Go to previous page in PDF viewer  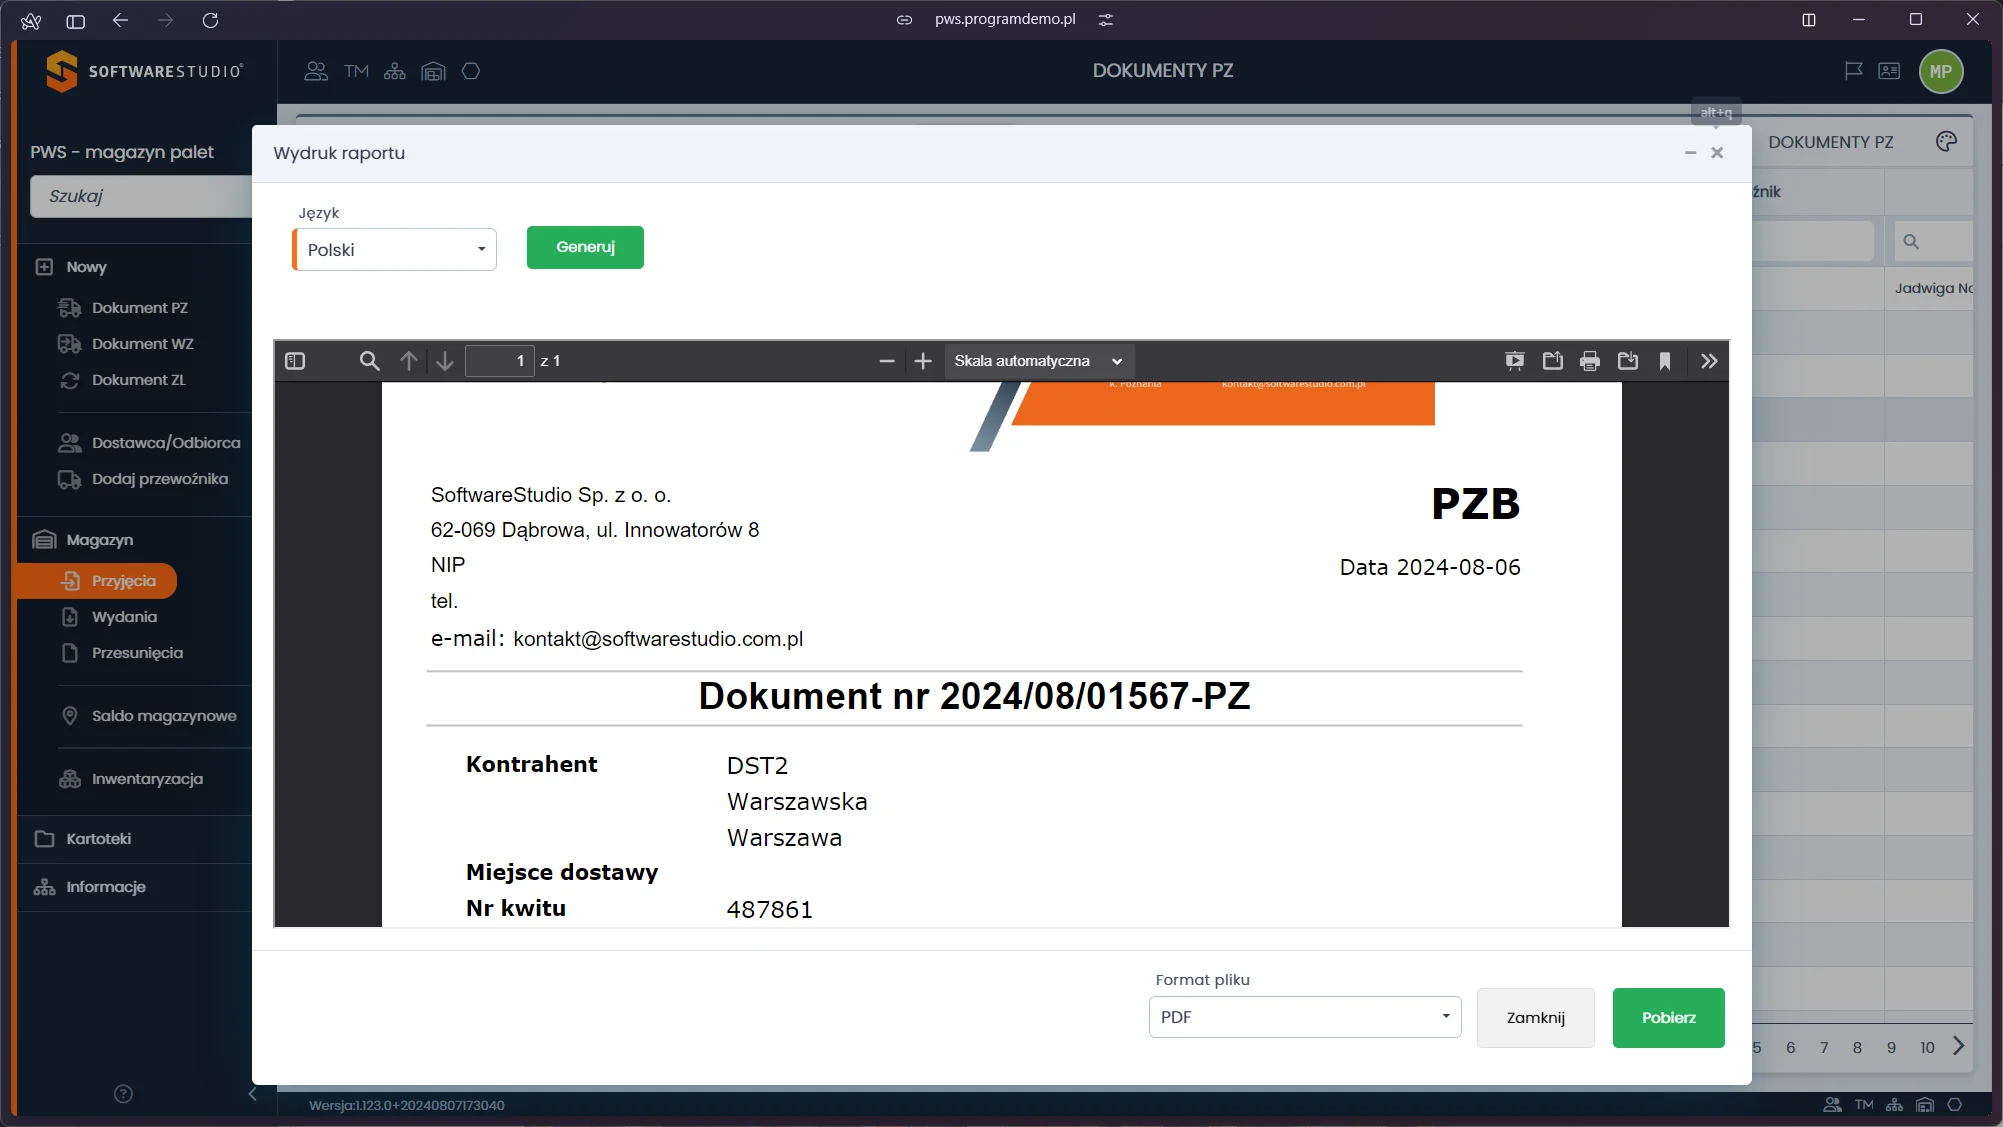tap(408, 361)
